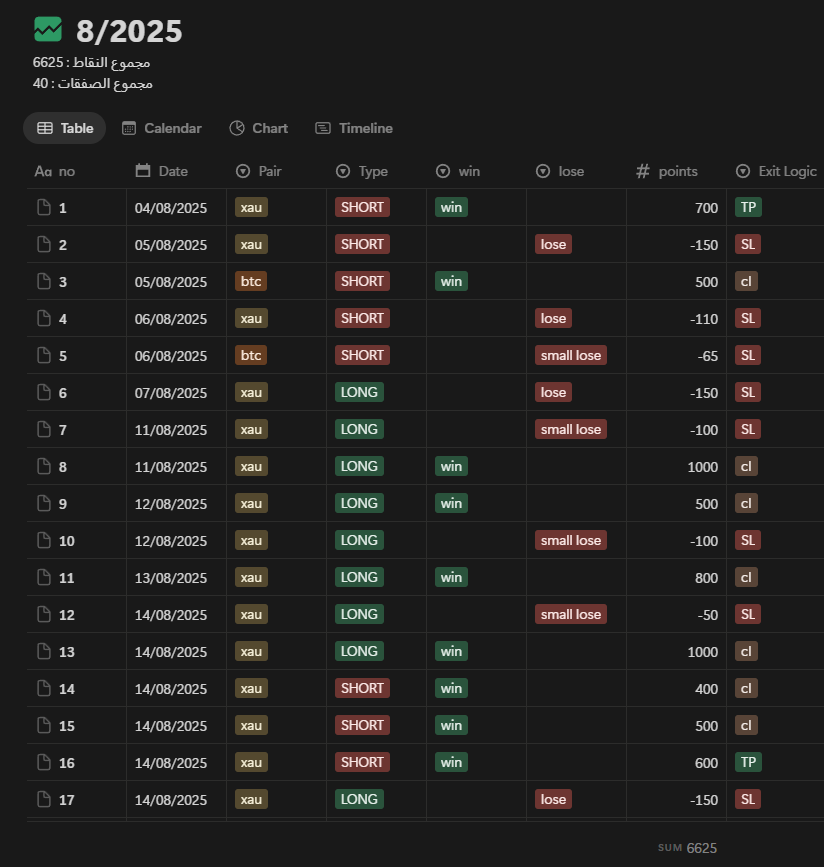Click the page icon in row 8
824x867 pixels.
43,466
